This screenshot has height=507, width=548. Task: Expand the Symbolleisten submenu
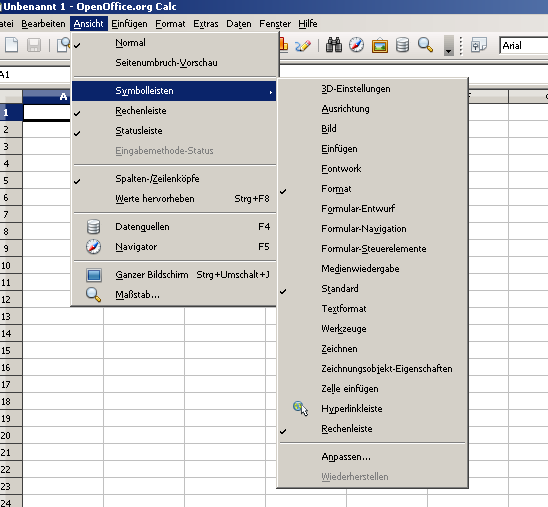point(174,91)
